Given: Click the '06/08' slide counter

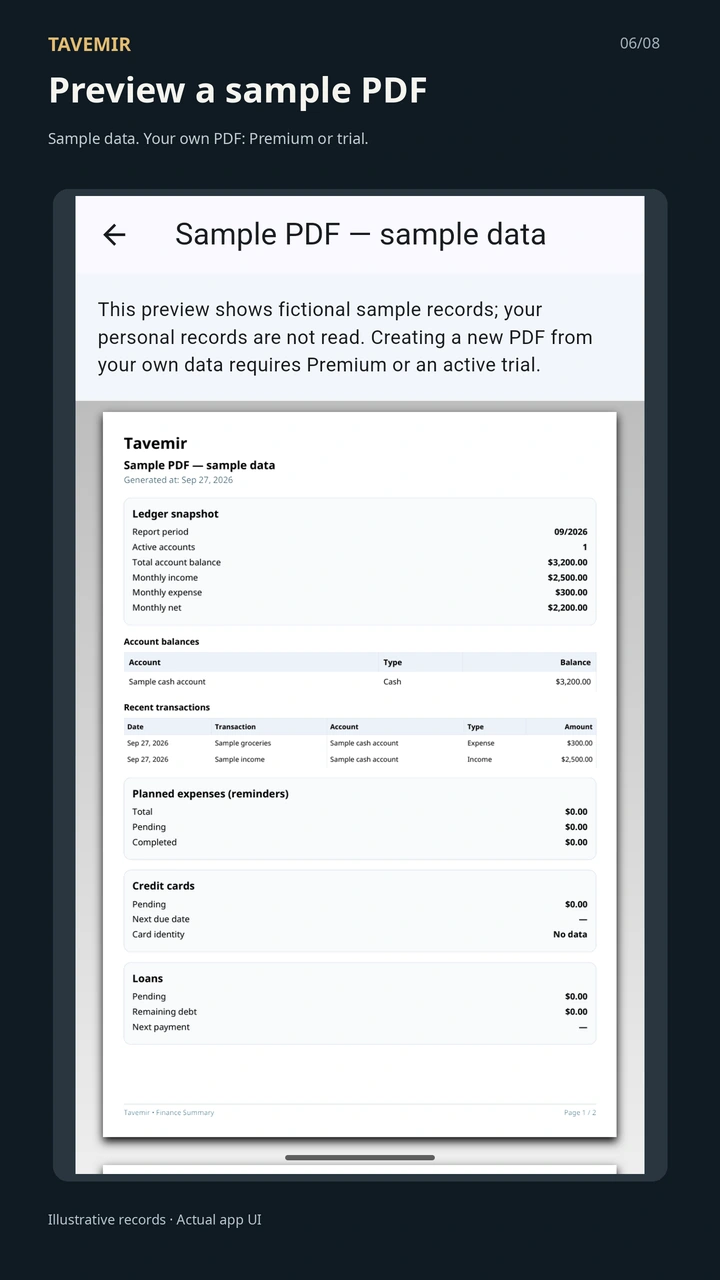Looking at the screenshot, I should pos(640,43).
